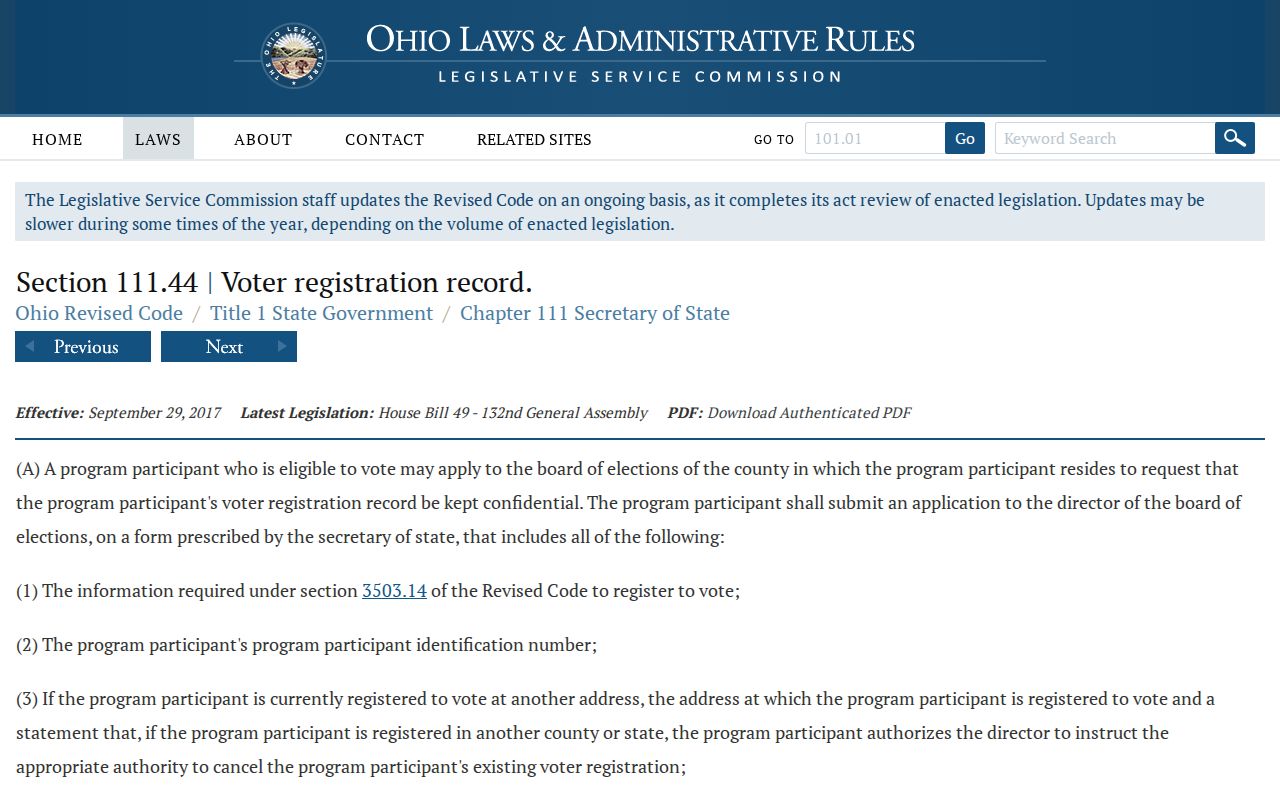The image size is (1280, 800).
Task: Go to the Contact menu item
Action: [385, 139]
